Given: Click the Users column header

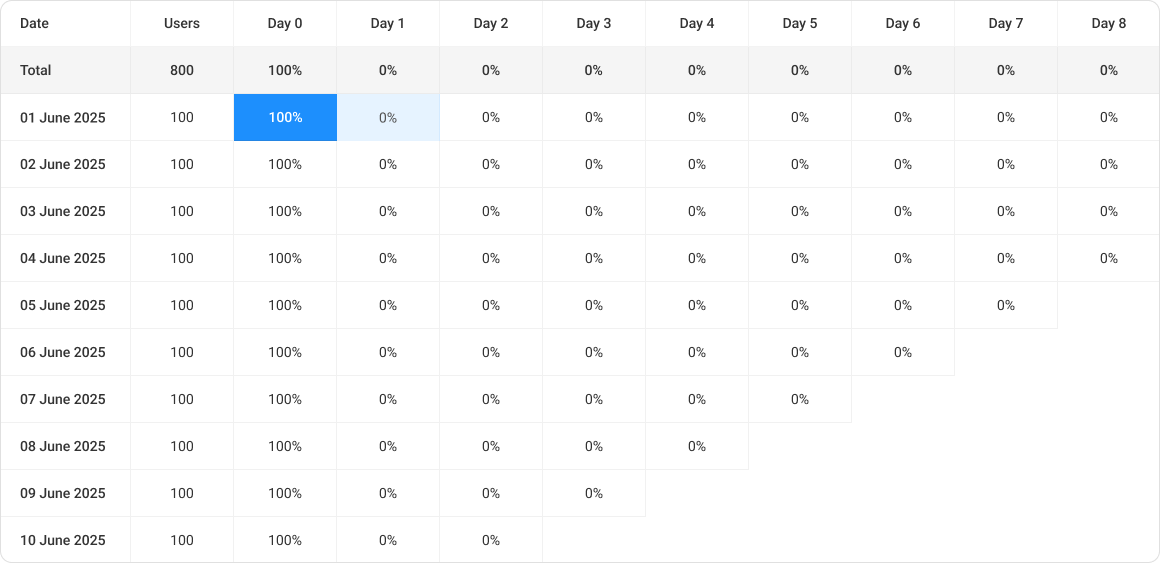Looking at the screenshot, I should [x=182, y=23].
